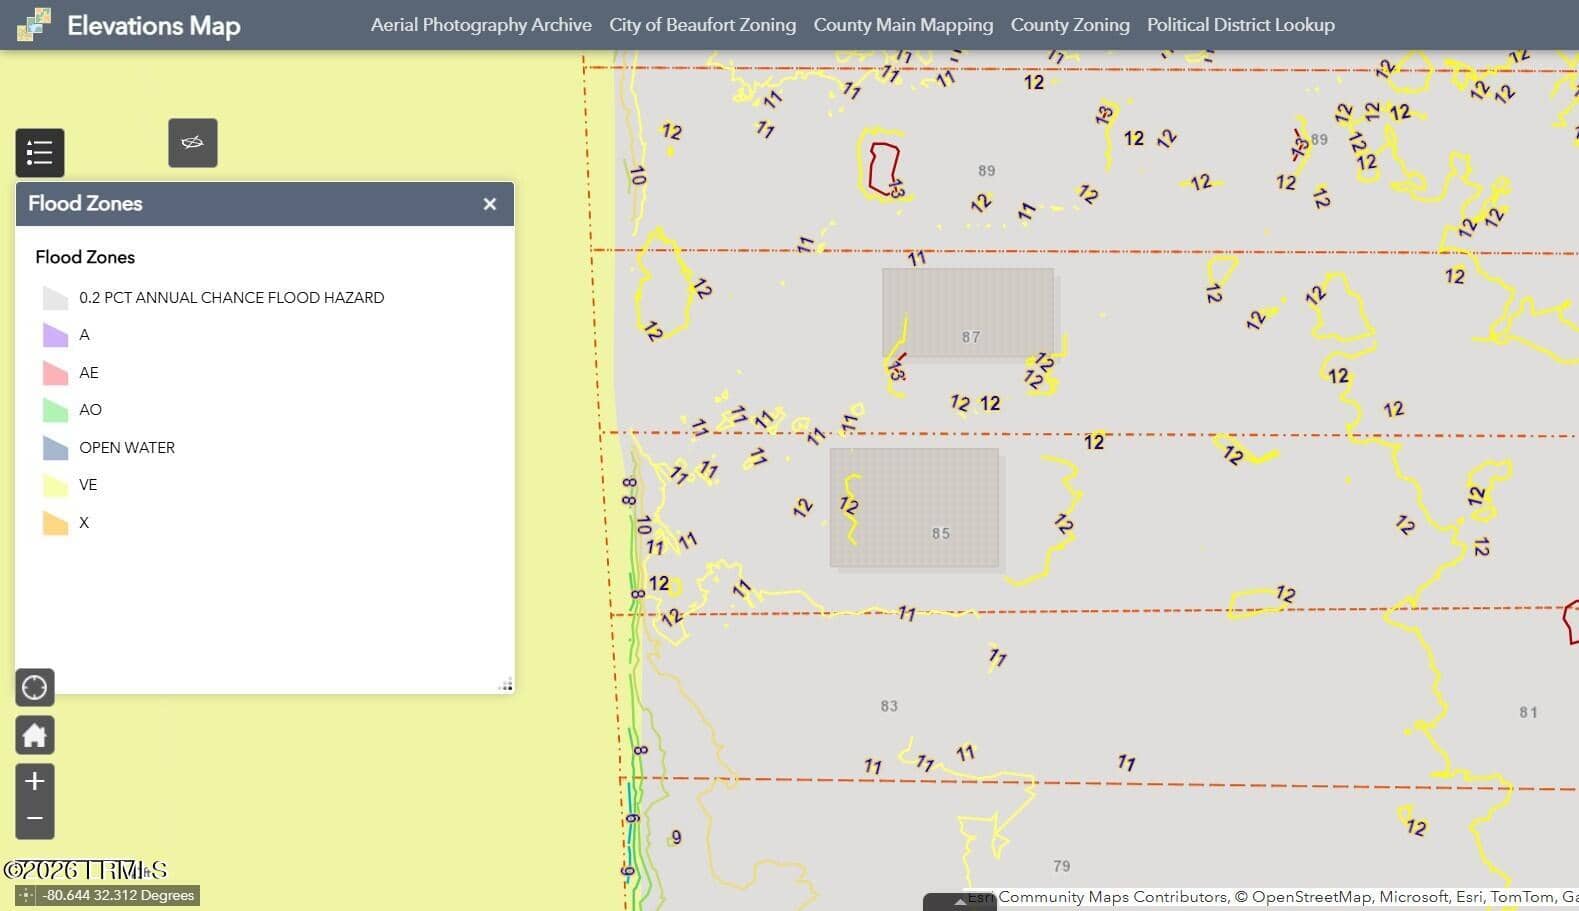Click the VE legend label
The width and height of the screenshot is (1579, 911).
88,485
